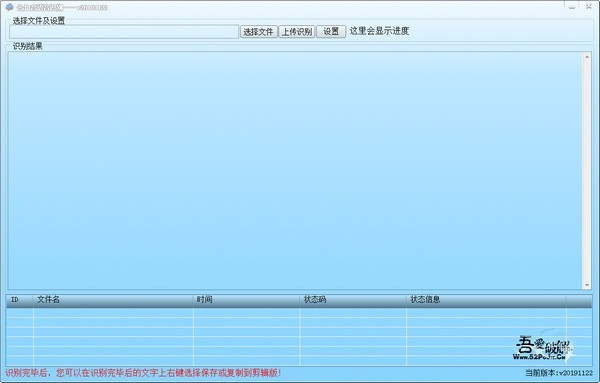Sort by the ID column header

pos(20,300)
